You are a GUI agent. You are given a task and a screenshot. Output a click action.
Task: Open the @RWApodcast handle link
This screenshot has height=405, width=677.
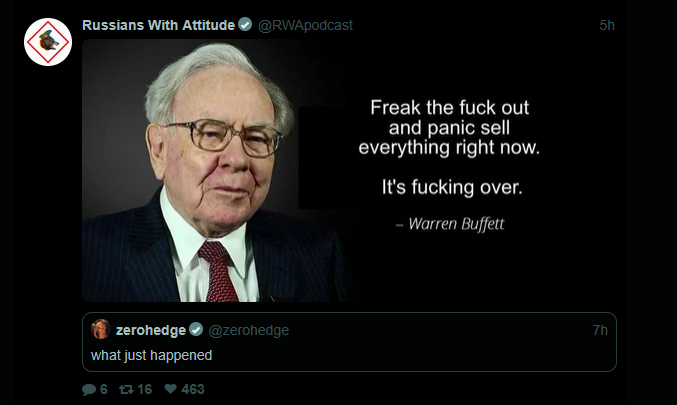305,25
